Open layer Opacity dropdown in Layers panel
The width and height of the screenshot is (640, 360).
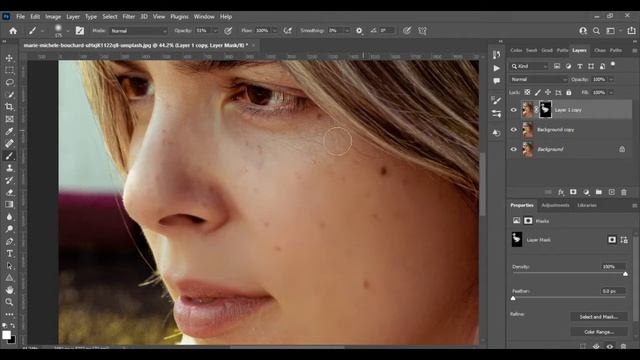pyautogui.click(x=611, y=80)
